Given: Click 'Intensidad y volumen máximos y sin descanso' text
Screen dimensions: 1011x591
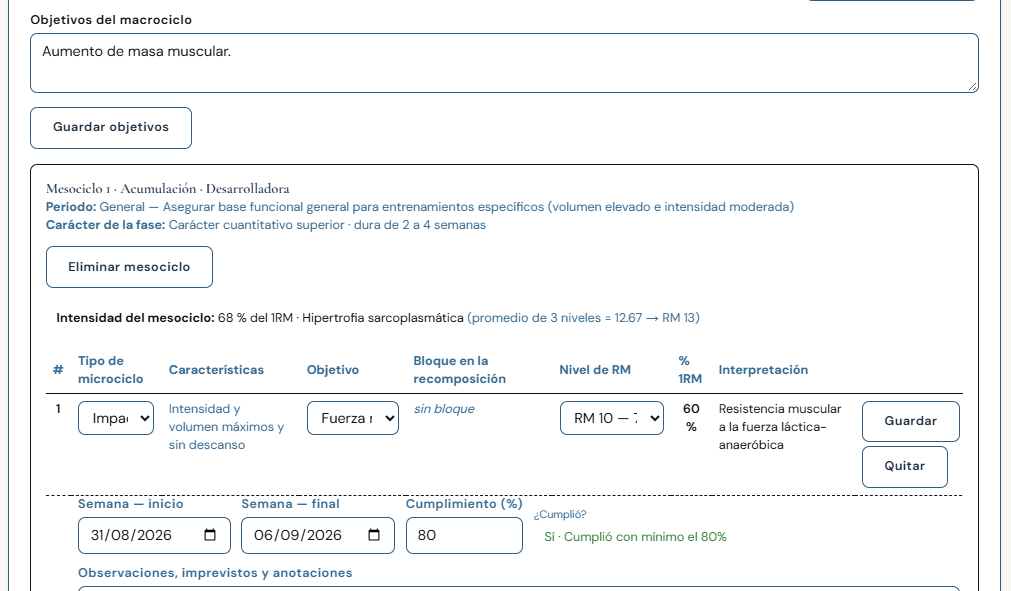Looking at the screenshot, I should coord(226,427).
